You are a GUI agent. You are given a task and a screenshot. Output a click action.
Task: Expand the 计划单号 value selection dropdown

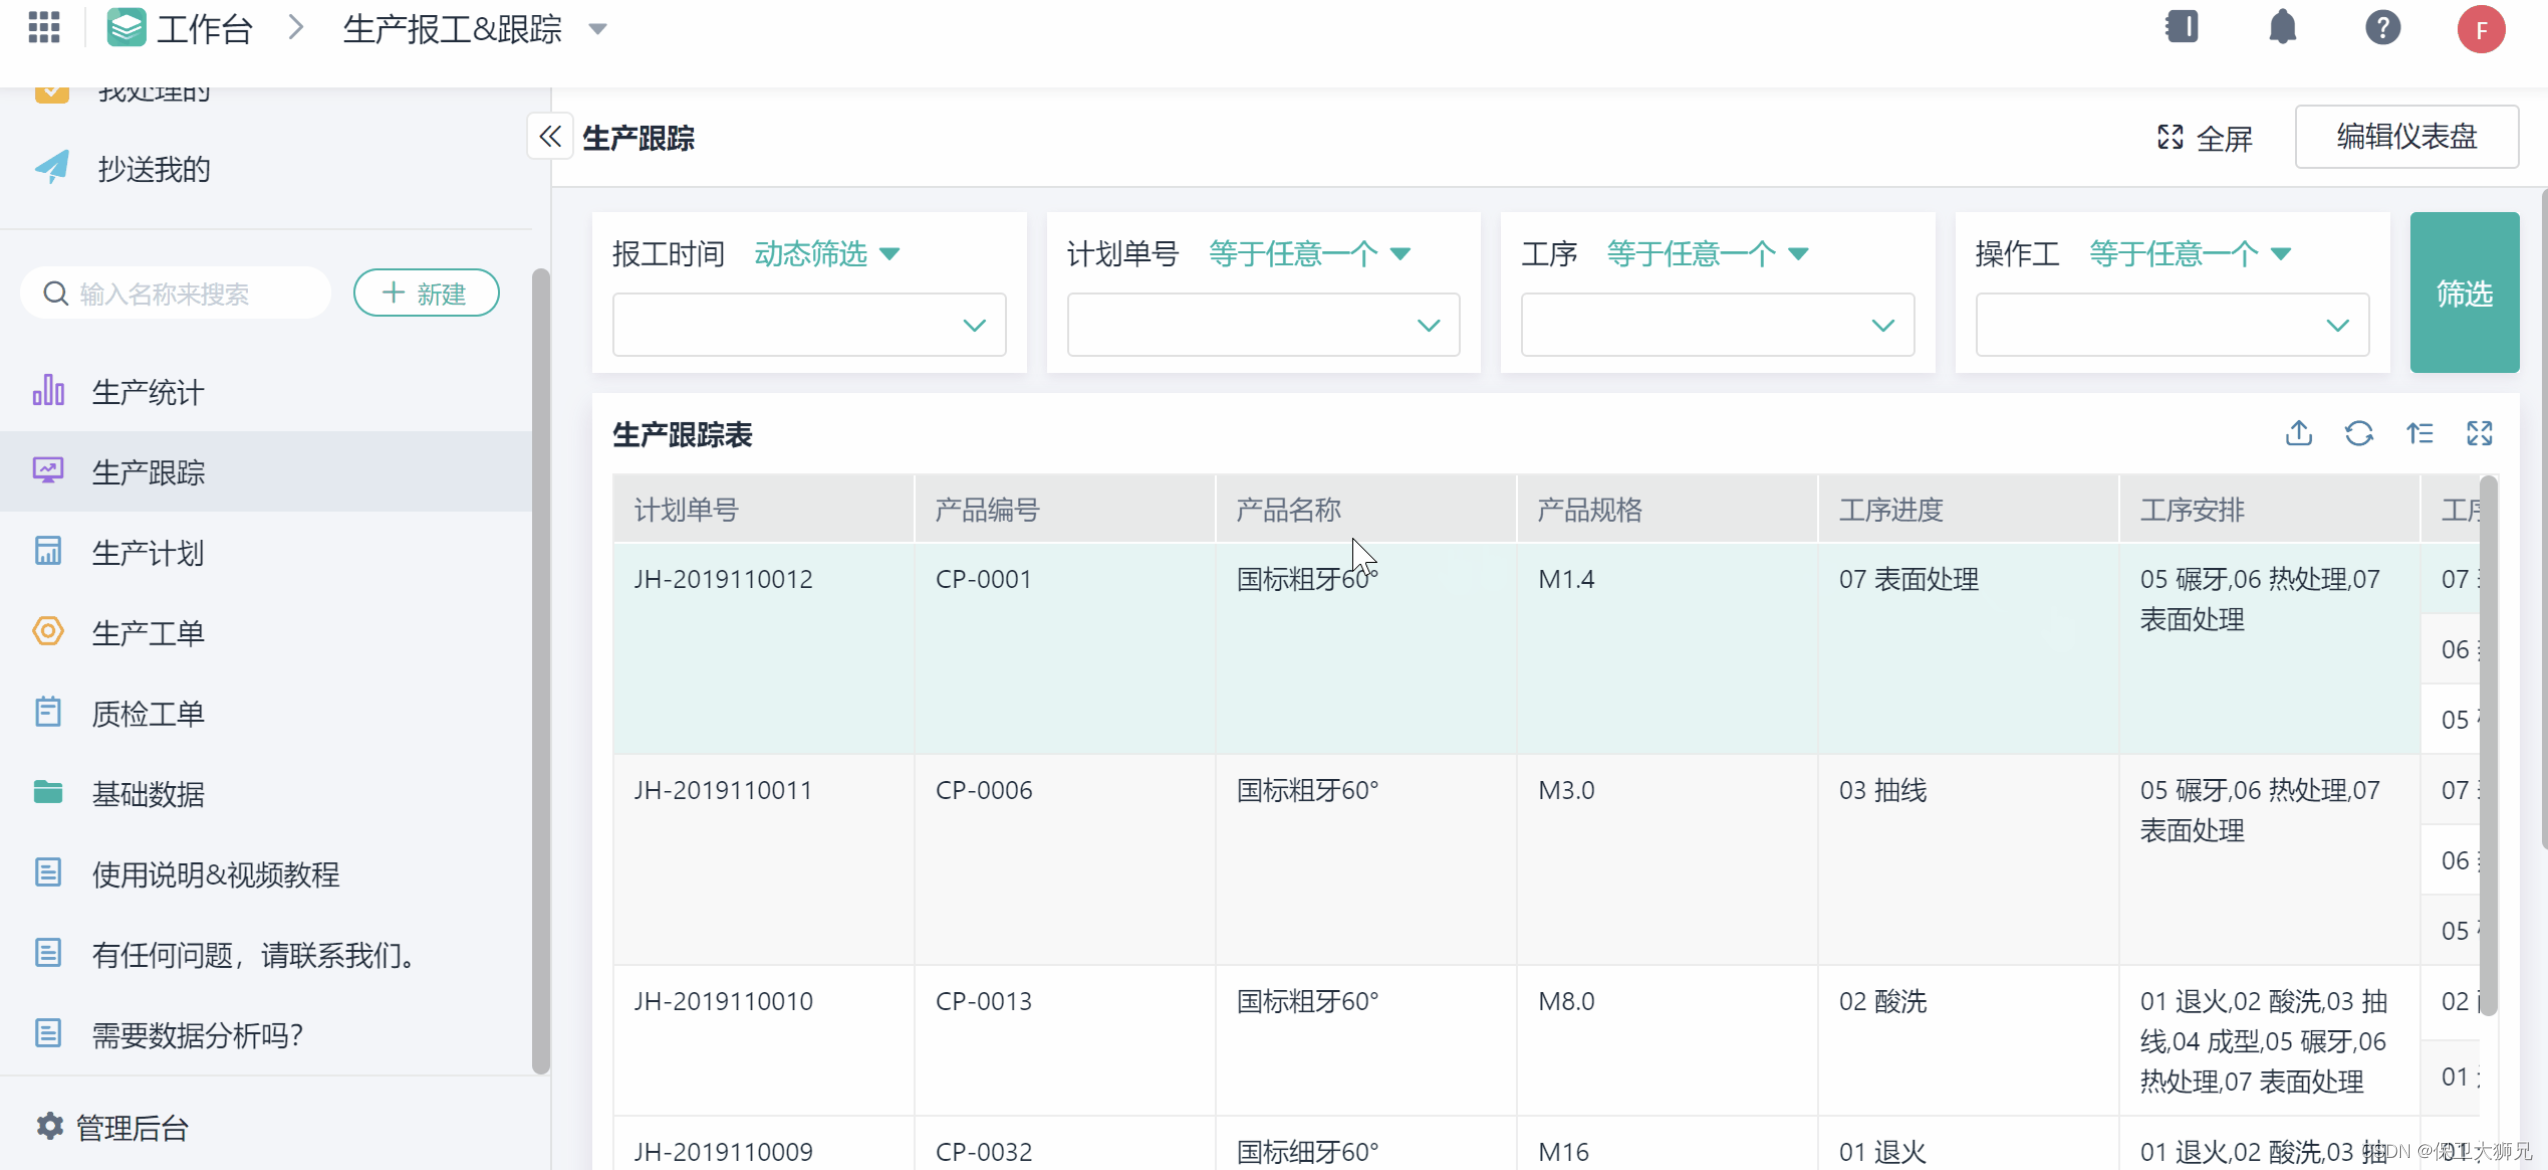(1263, 324)
